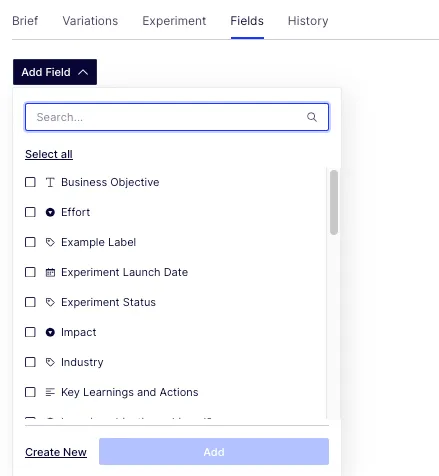
Task: Go to the Experiment tab
Action: 174,21
